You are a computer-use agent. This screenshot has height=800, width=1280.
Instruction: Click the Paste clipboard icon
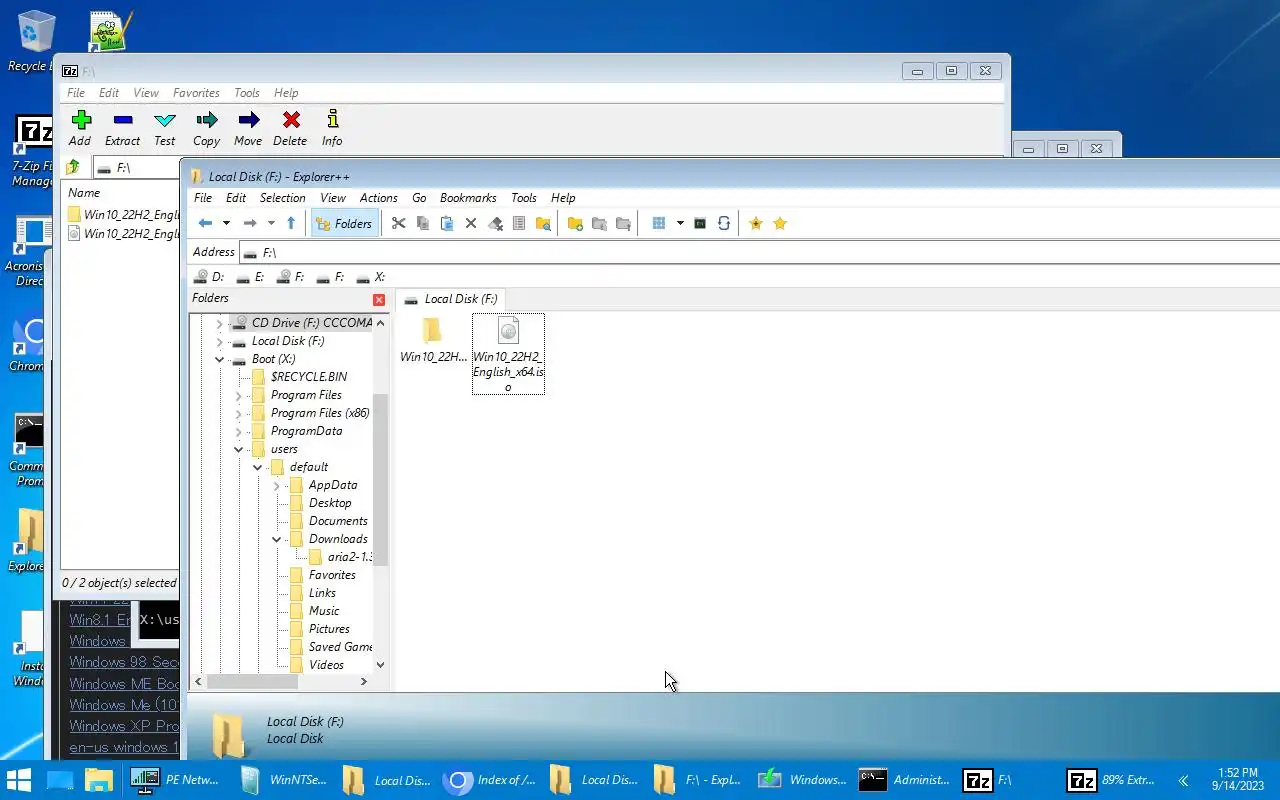[447, 223]
